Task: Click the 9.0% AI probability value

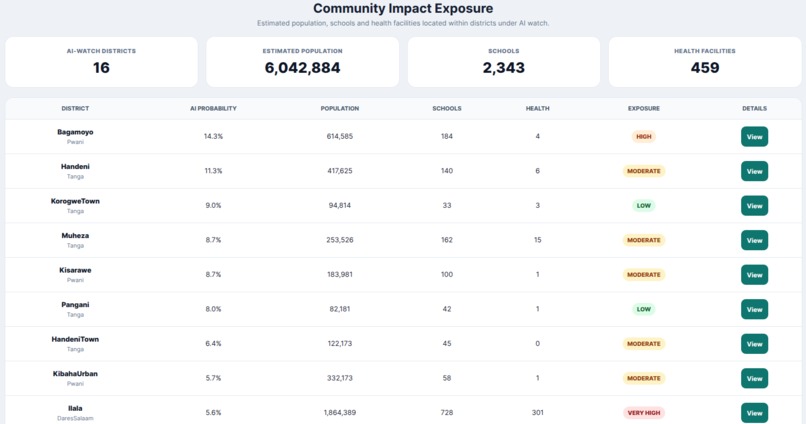Action: [213, 205]
